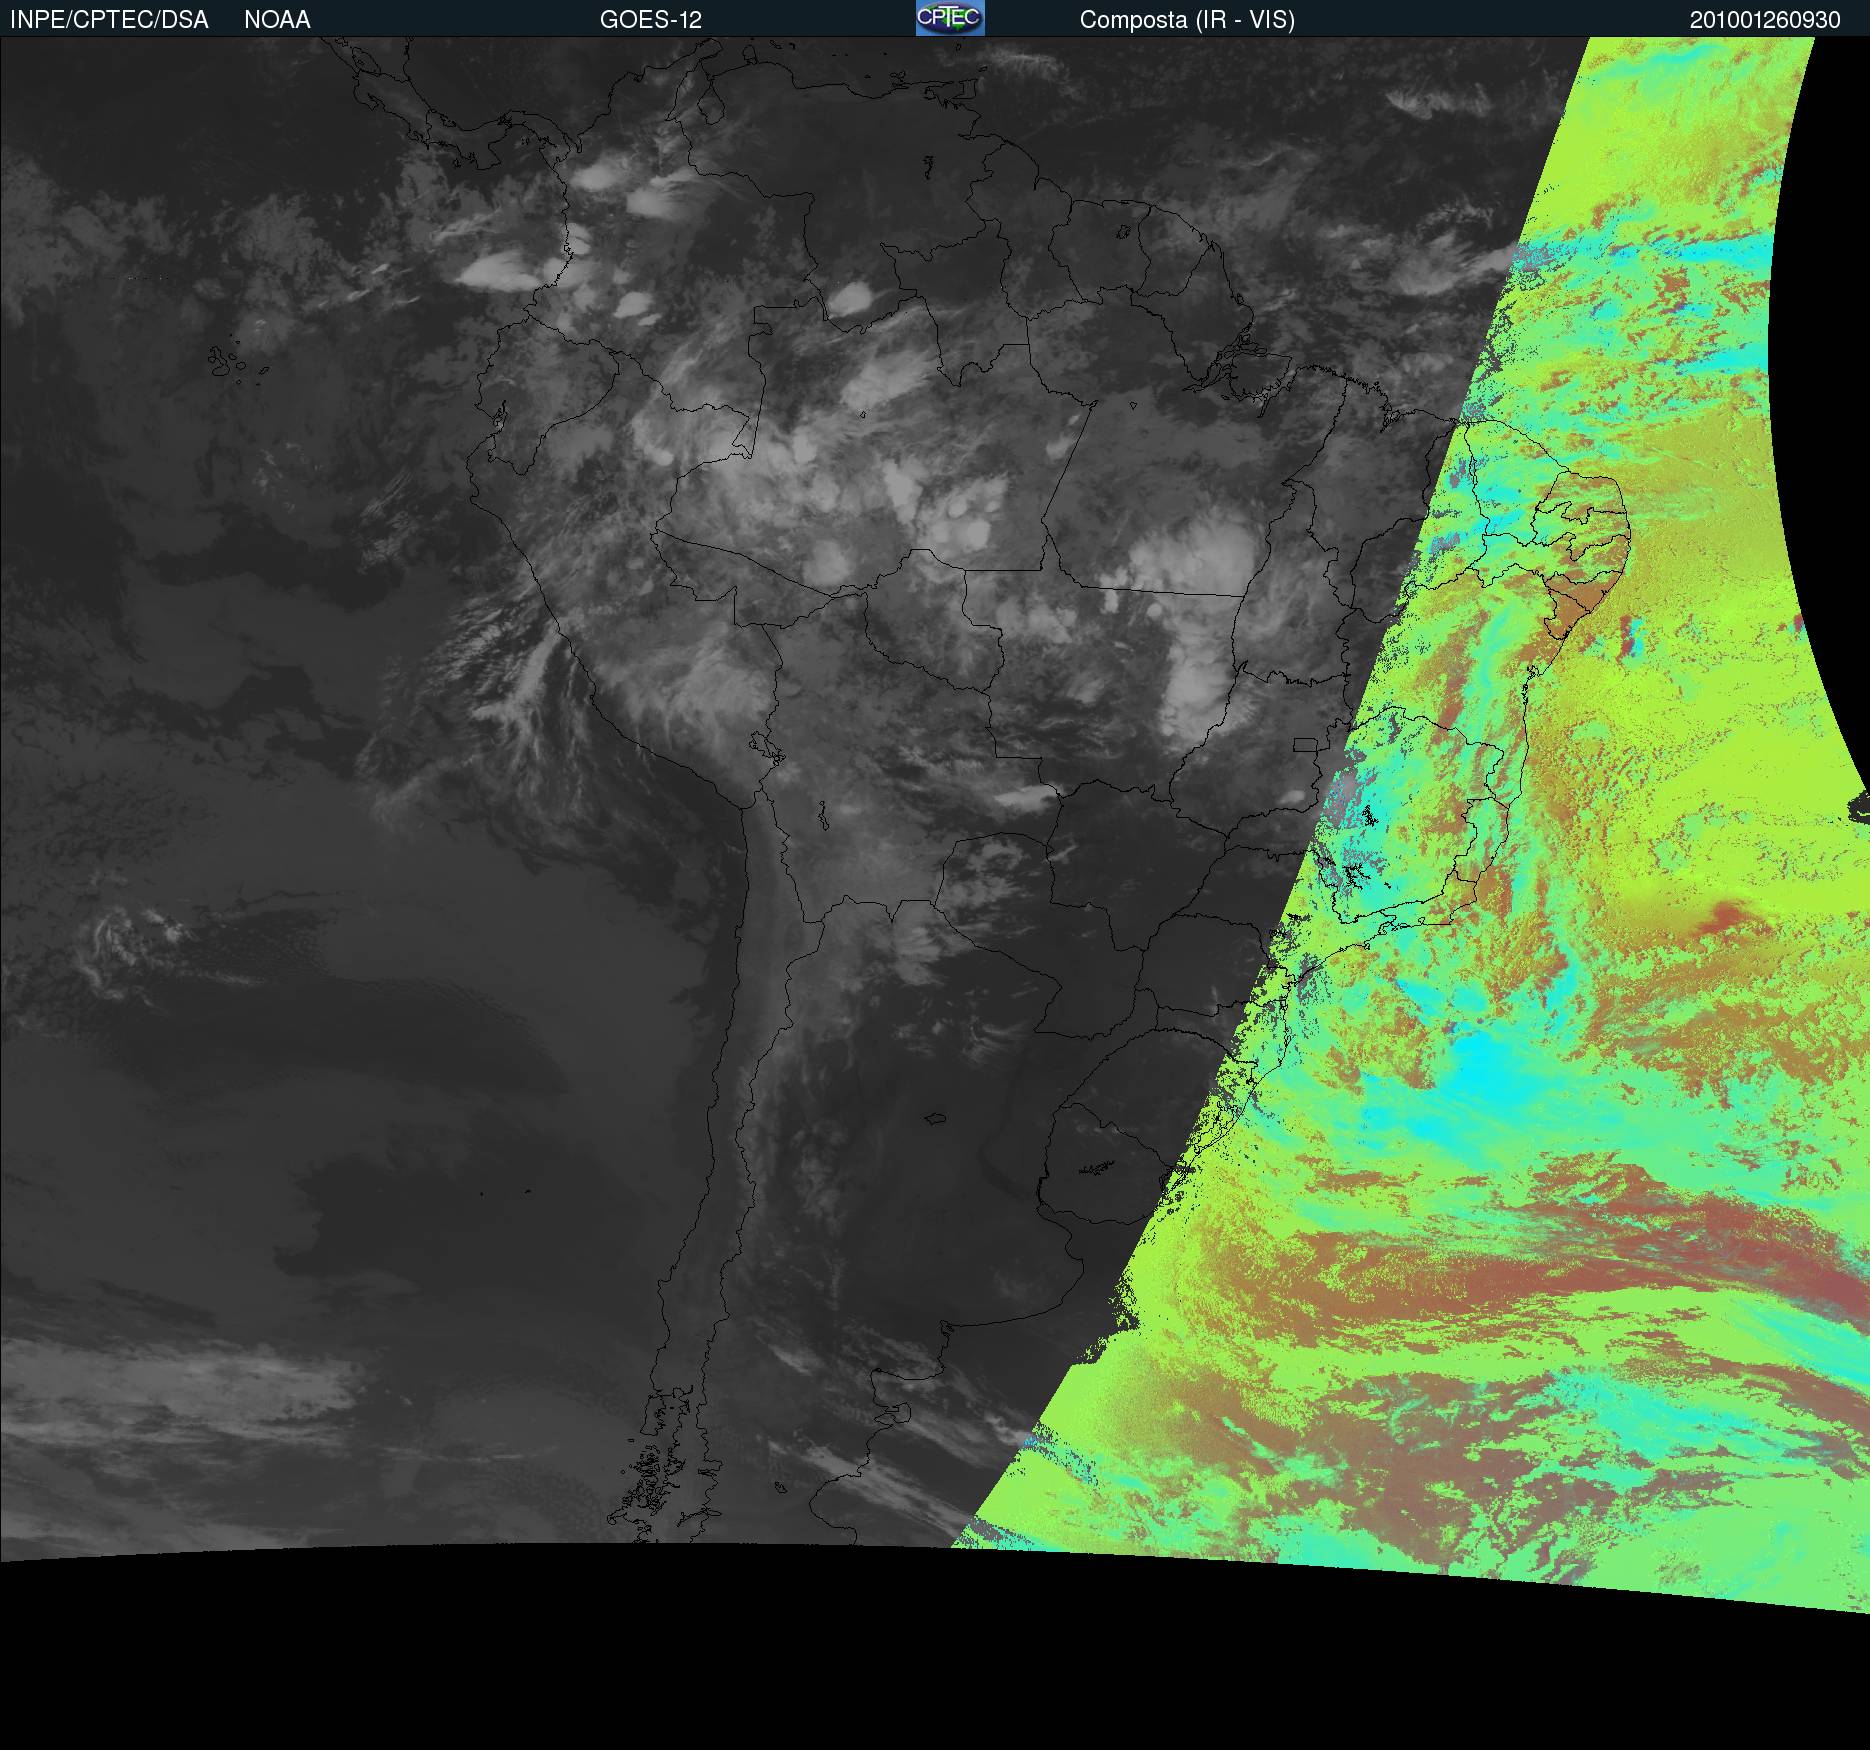Click the Composta (IR - VIS) title
The image size is (1870, 1750).
[x=1187, y=20]
